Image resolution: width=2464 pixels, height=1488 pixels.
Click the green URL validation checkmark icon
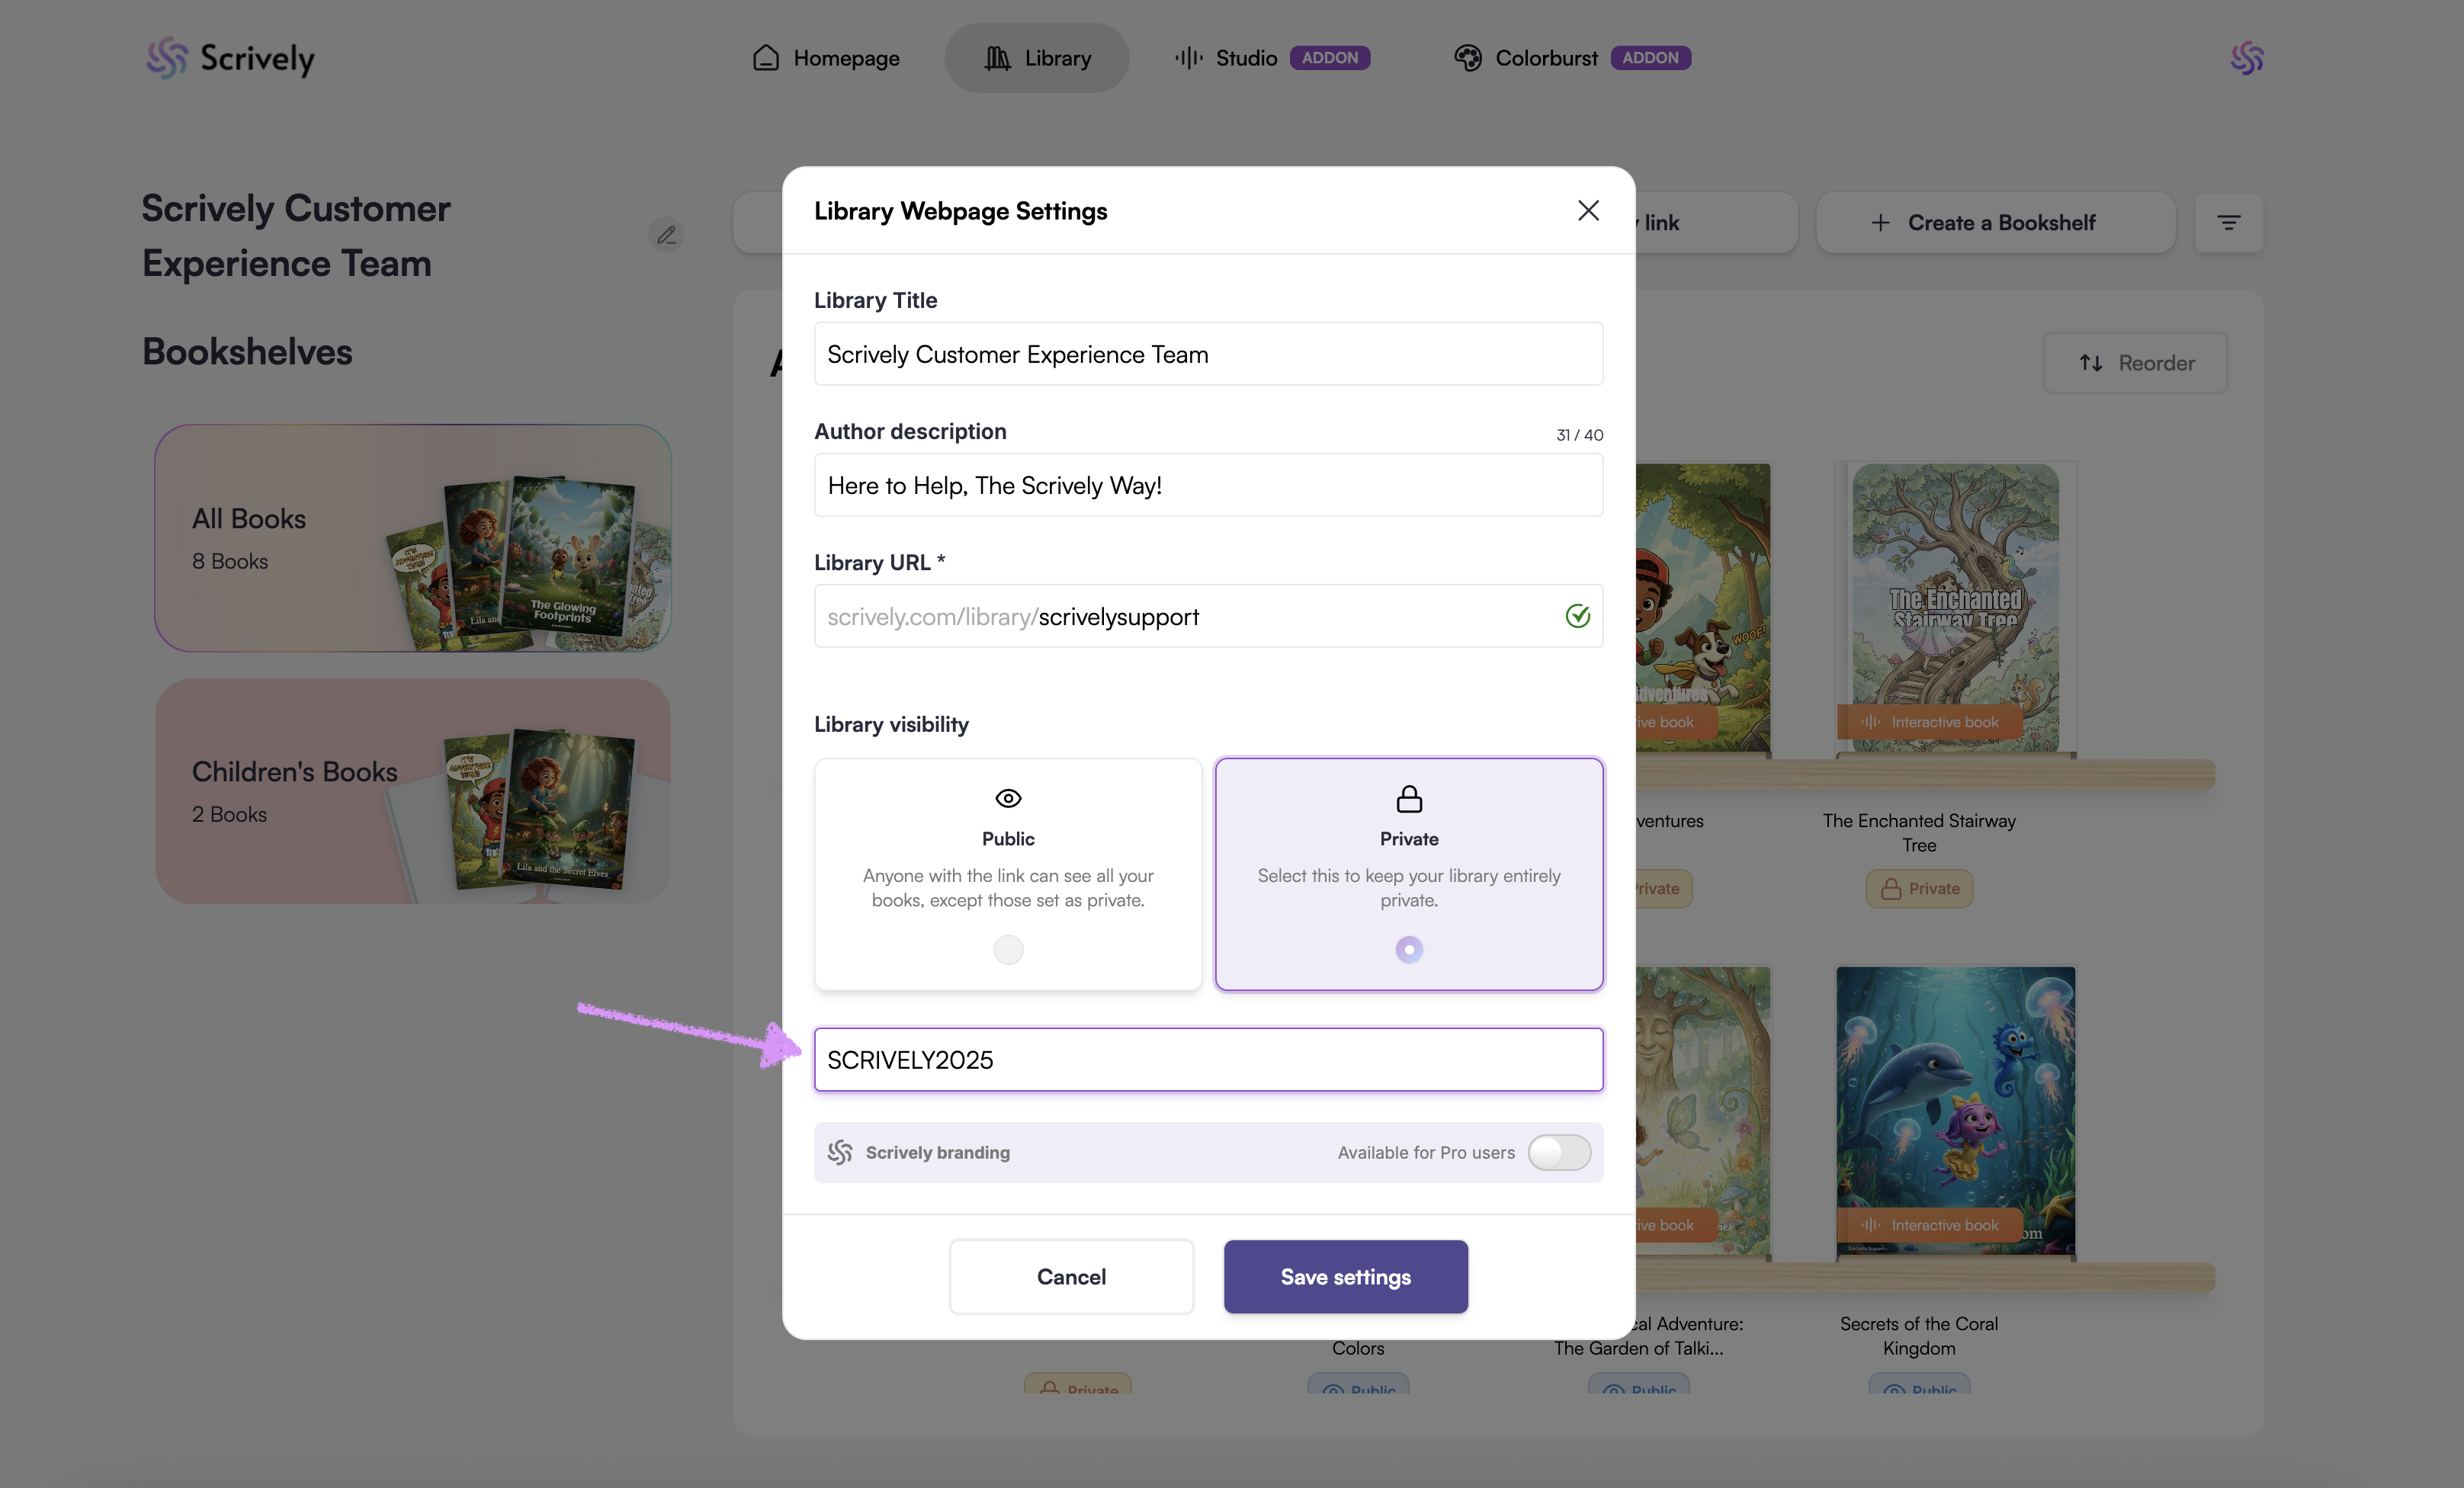pos(1577,616)
